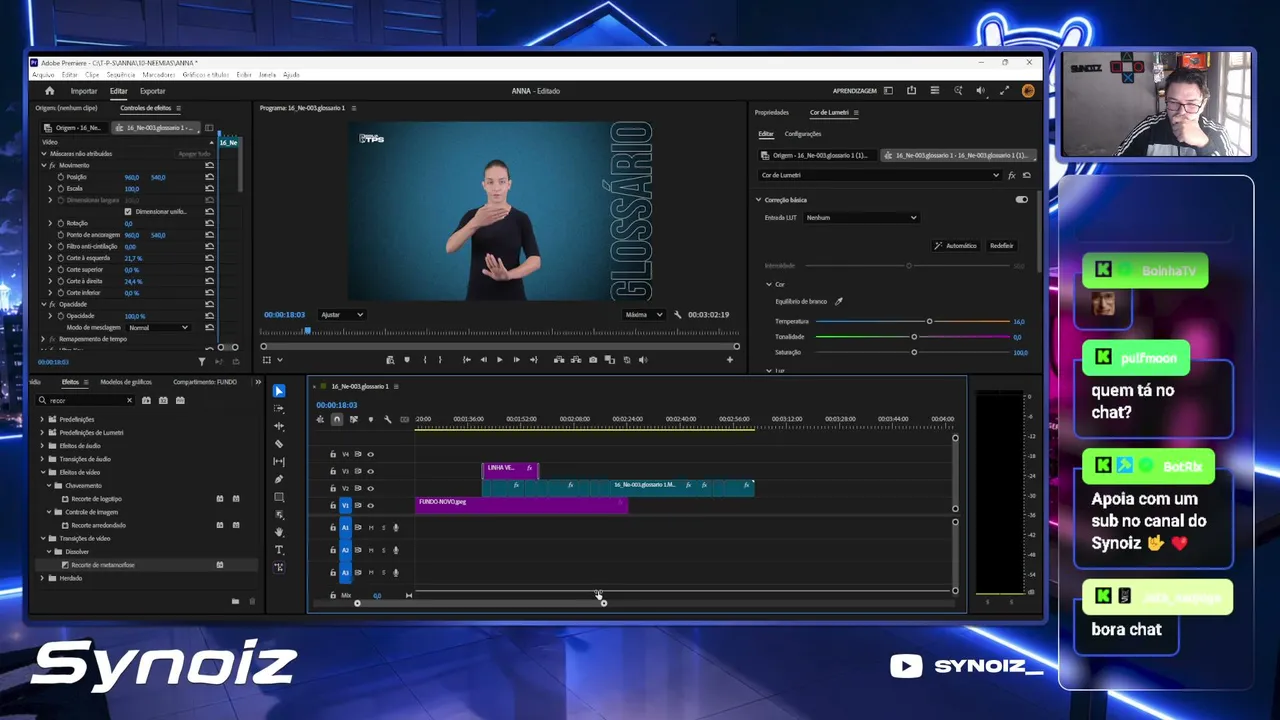Click the eyedropper next to Equilíbrio de branco

(x=839, y=301)
